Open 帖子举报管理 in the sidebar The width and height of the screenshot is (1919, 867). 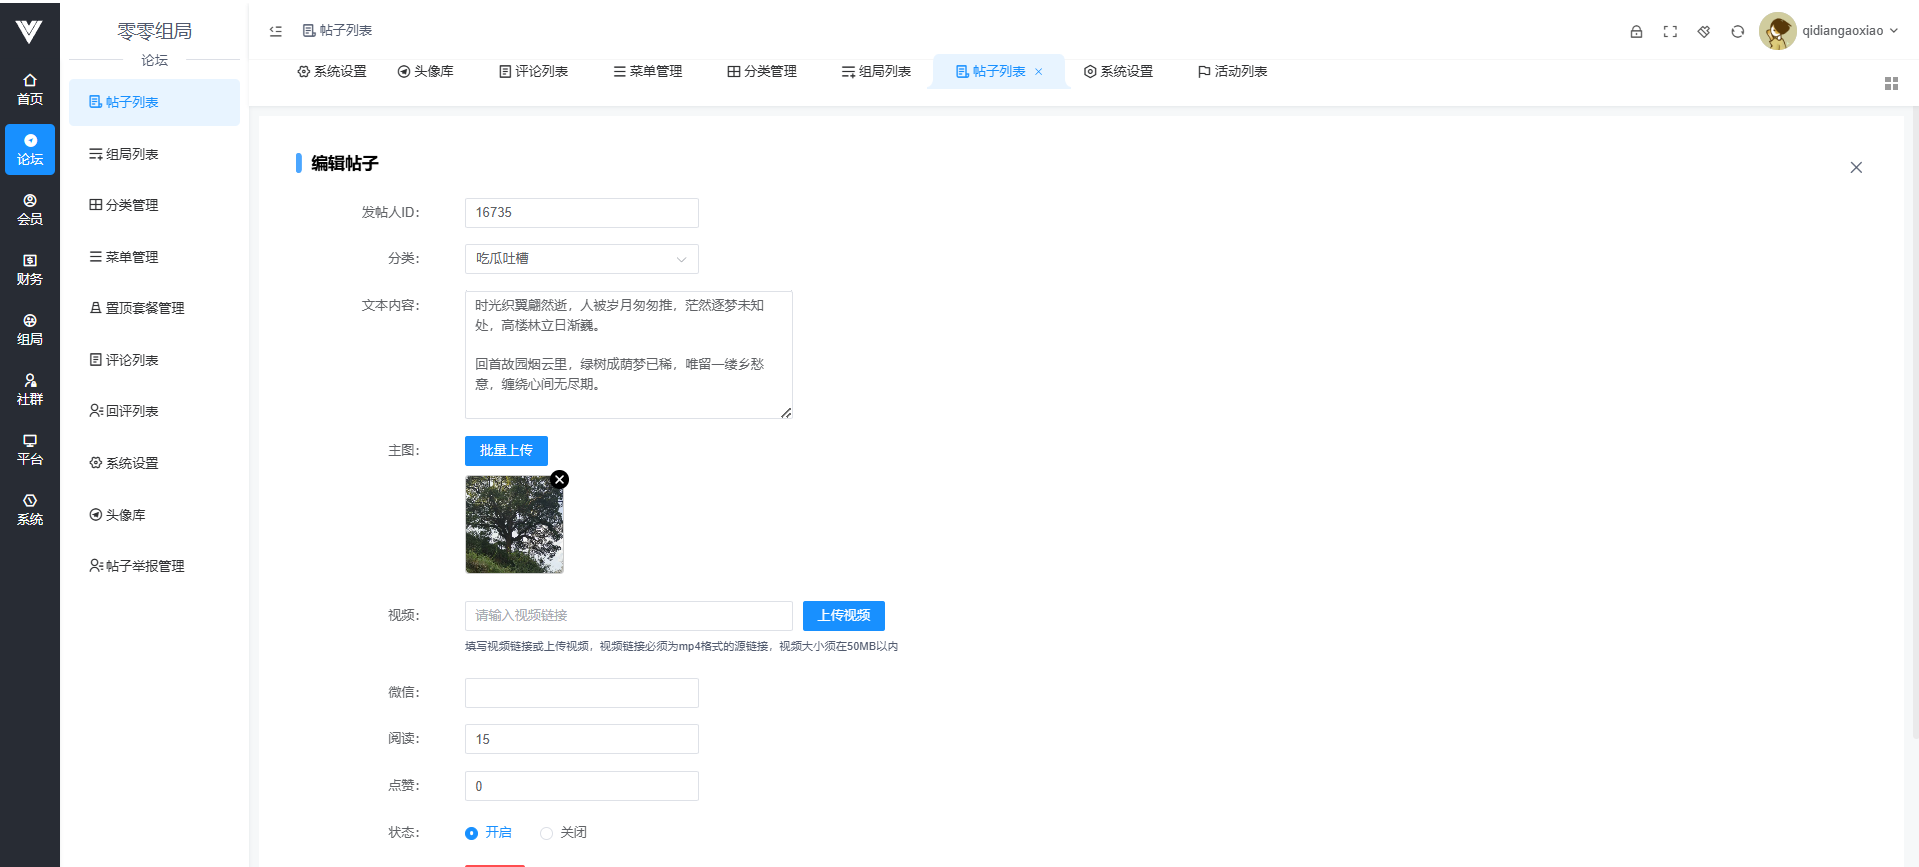pos(137,566)
